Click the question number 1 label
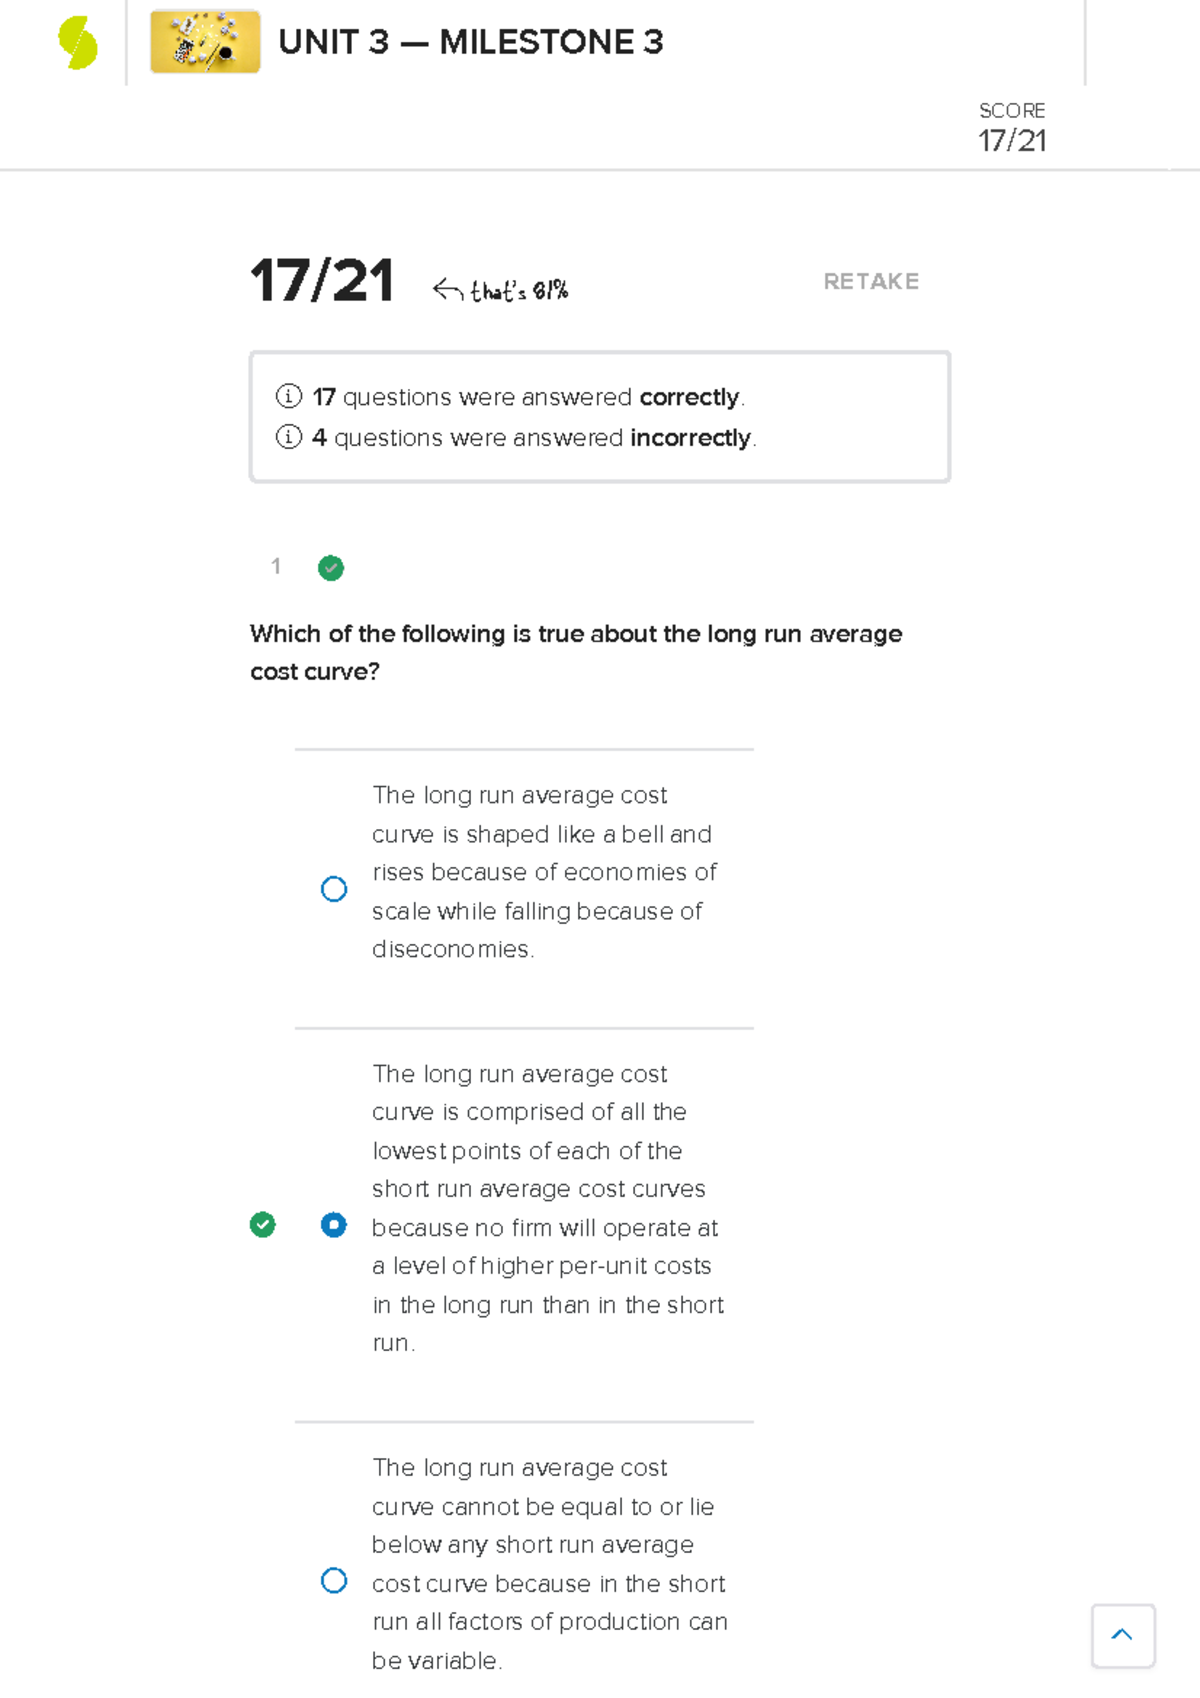The height and width of the screenshot is (1698, 1200). click(276, 567)
